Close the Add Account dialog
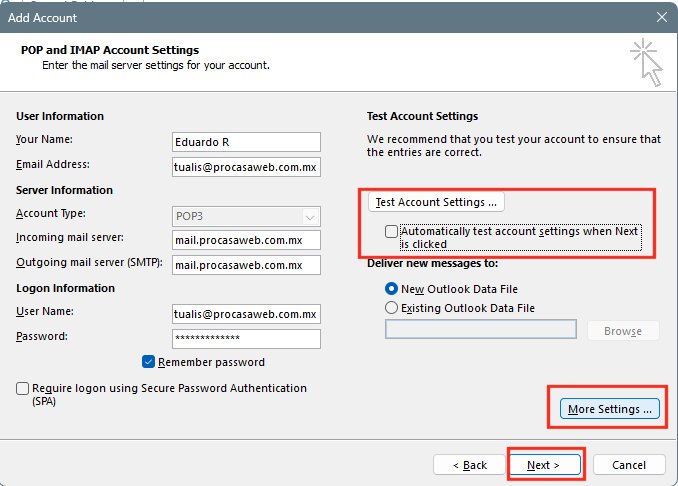 (x=660, y=17)
